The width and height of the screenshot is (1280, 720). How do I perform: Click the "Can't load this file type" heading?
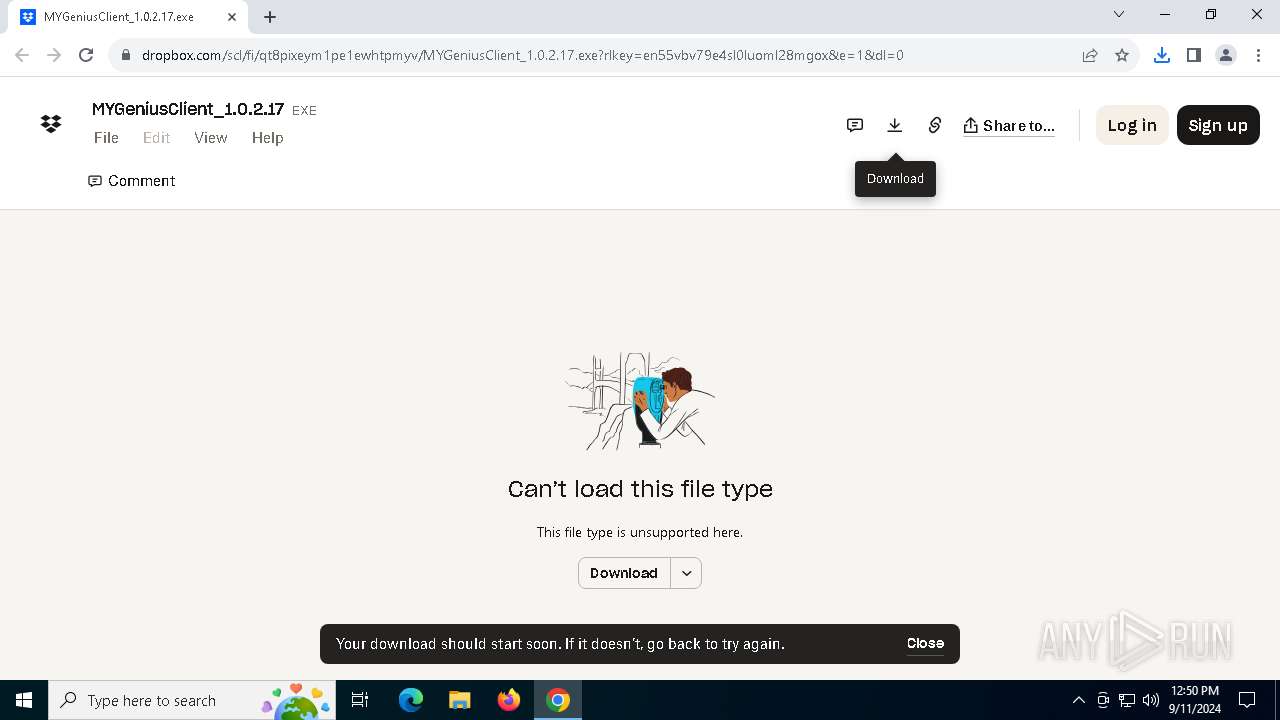tap(640, 489)
